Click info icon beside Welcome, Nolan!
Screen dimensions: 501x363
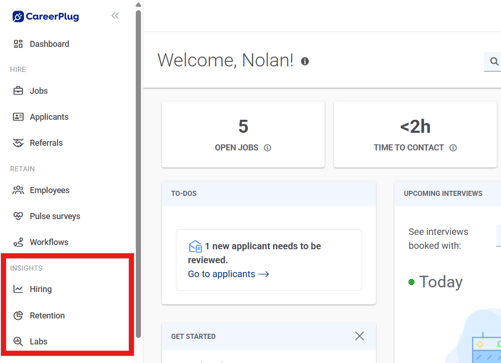[x=305, y=61]
